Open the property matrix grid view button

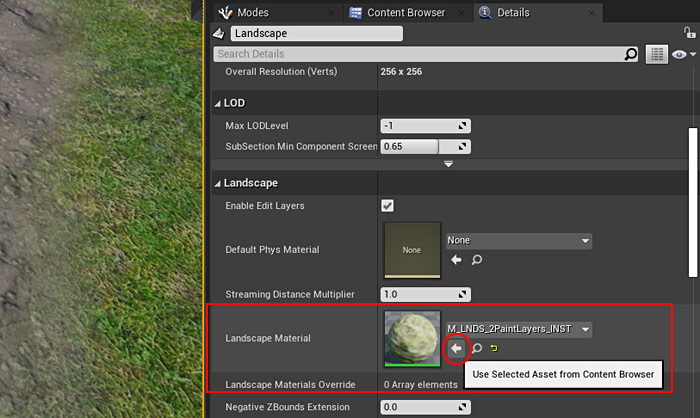tap(657, 54)
